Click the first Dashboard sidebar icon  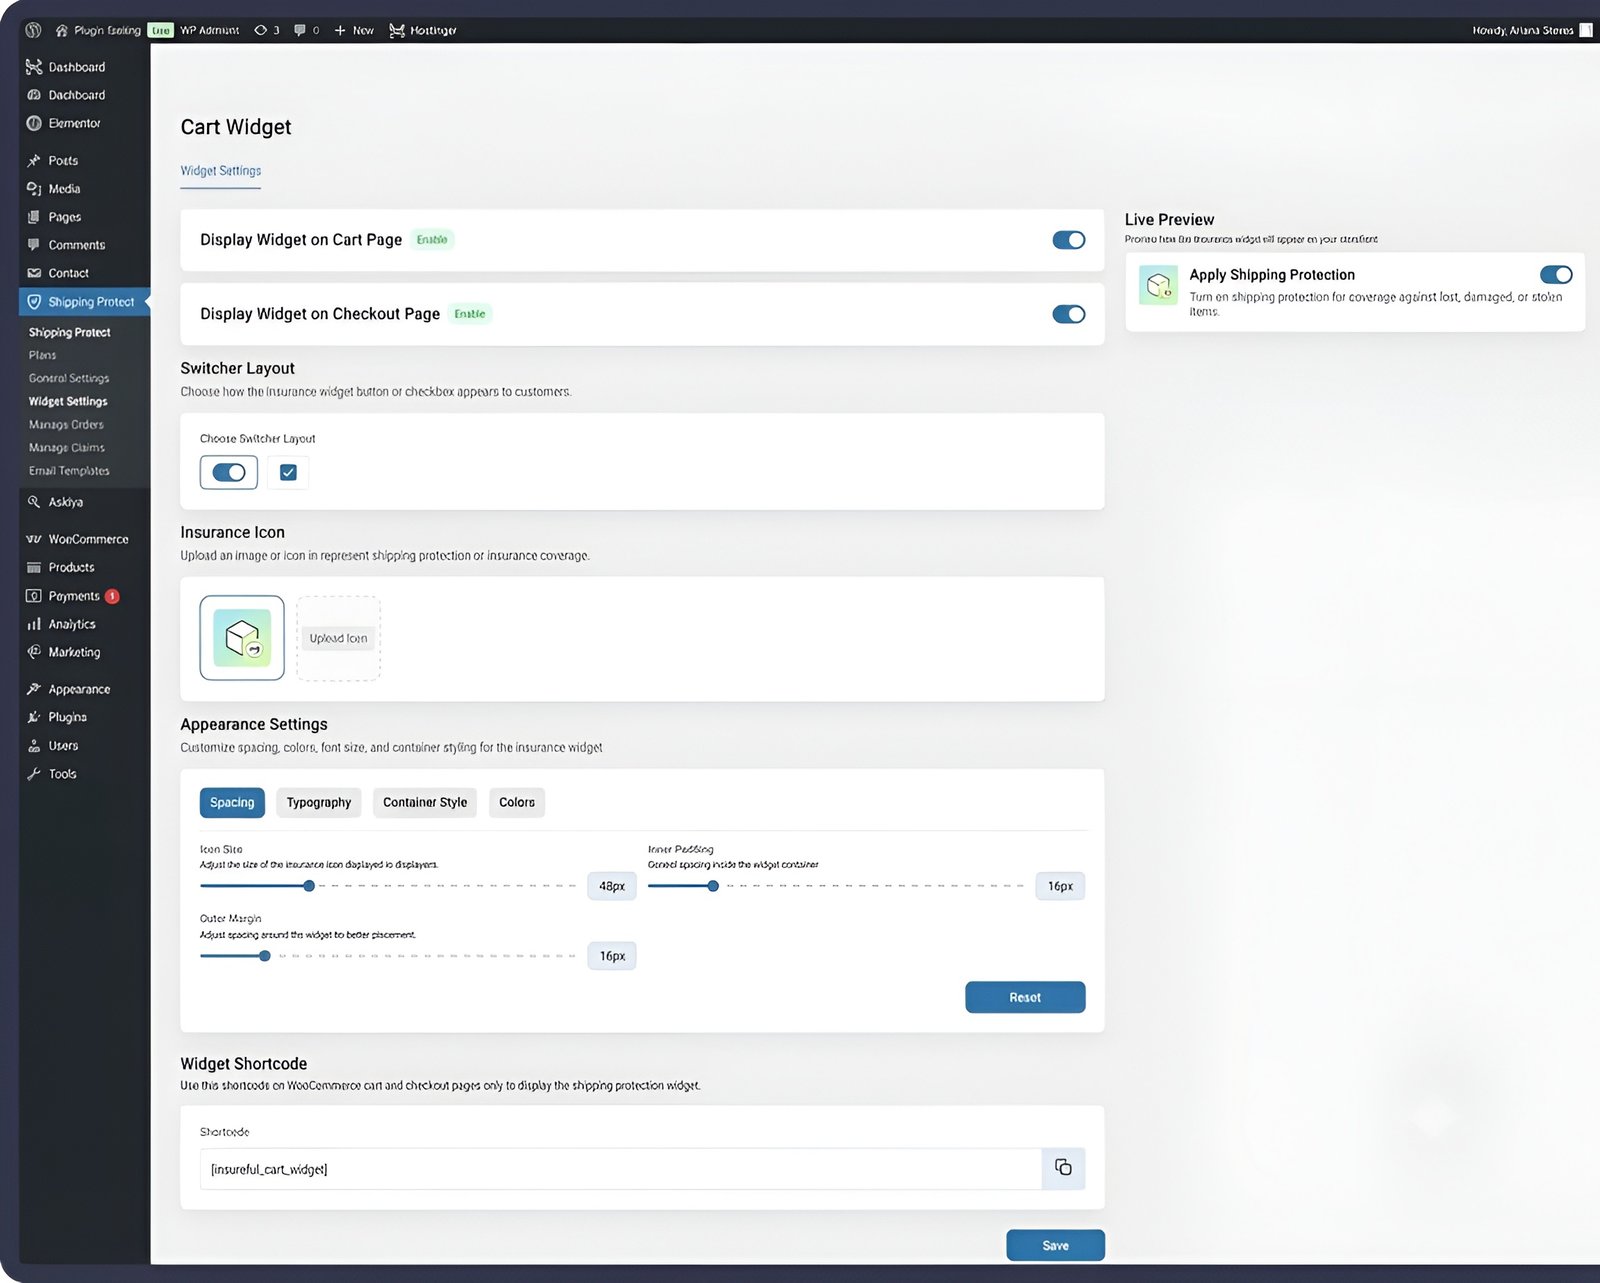click(x=34, y=67)
